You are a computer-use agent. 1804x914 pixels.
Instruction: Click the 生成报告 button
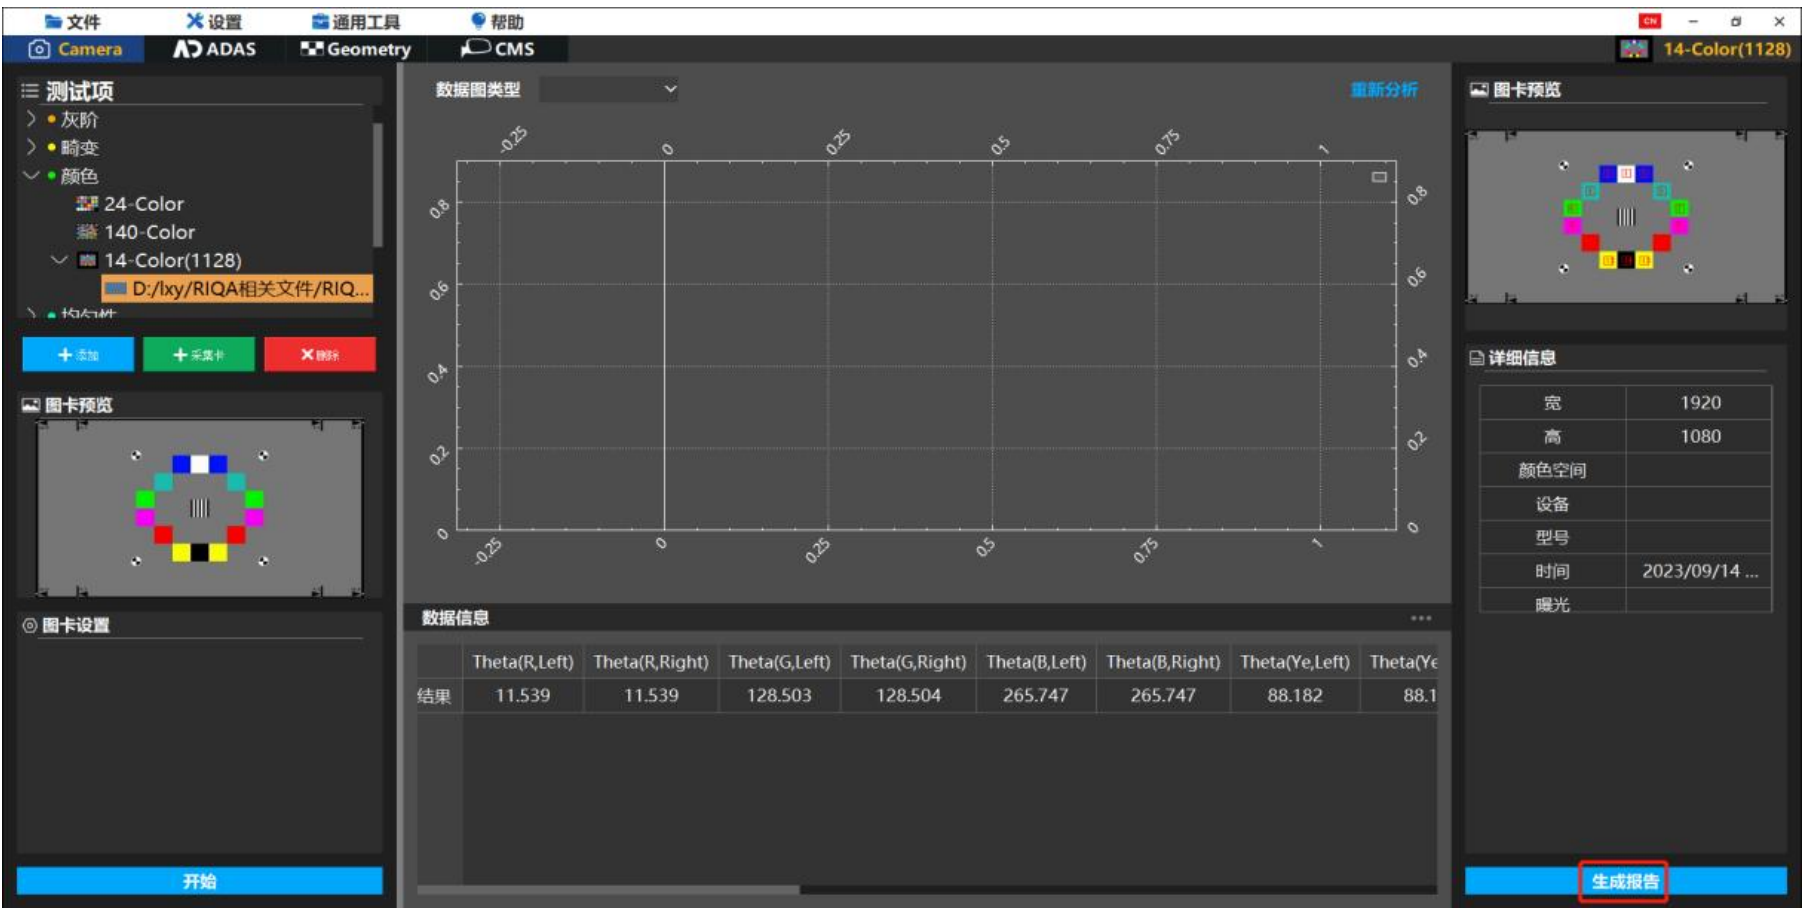pos(1624,881)
